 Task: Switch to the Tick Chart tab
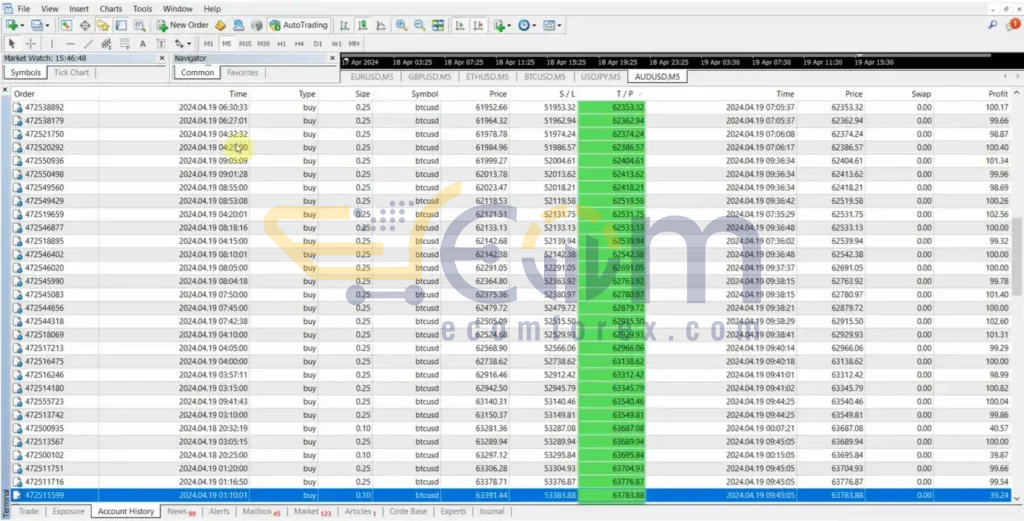71,72
